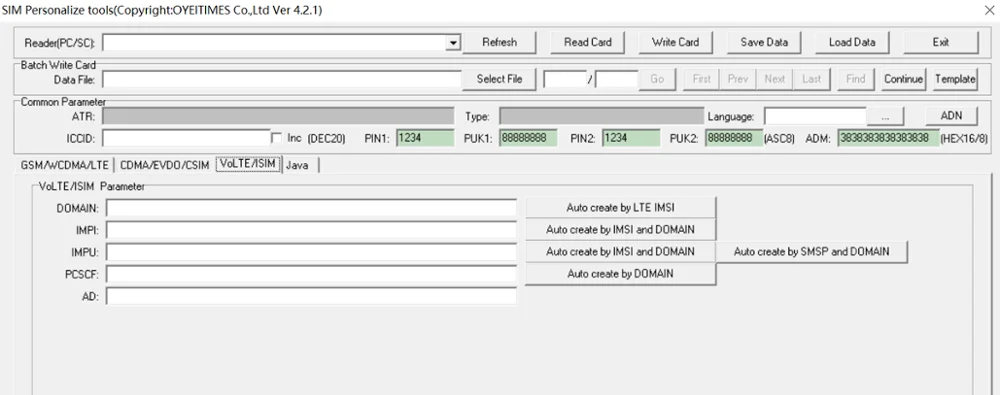Click the Load Data button
Image resolution: width=1000 pixels, height=395 pixels.
tap(852, 42)
